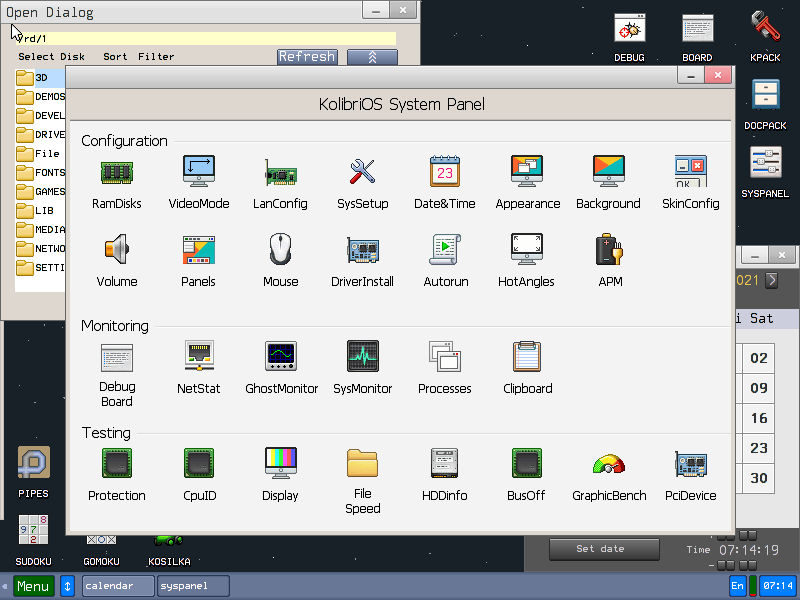Open HotAngles configuration icon
The width and height of the screenshot is (800, 600).
pos(527,249)
